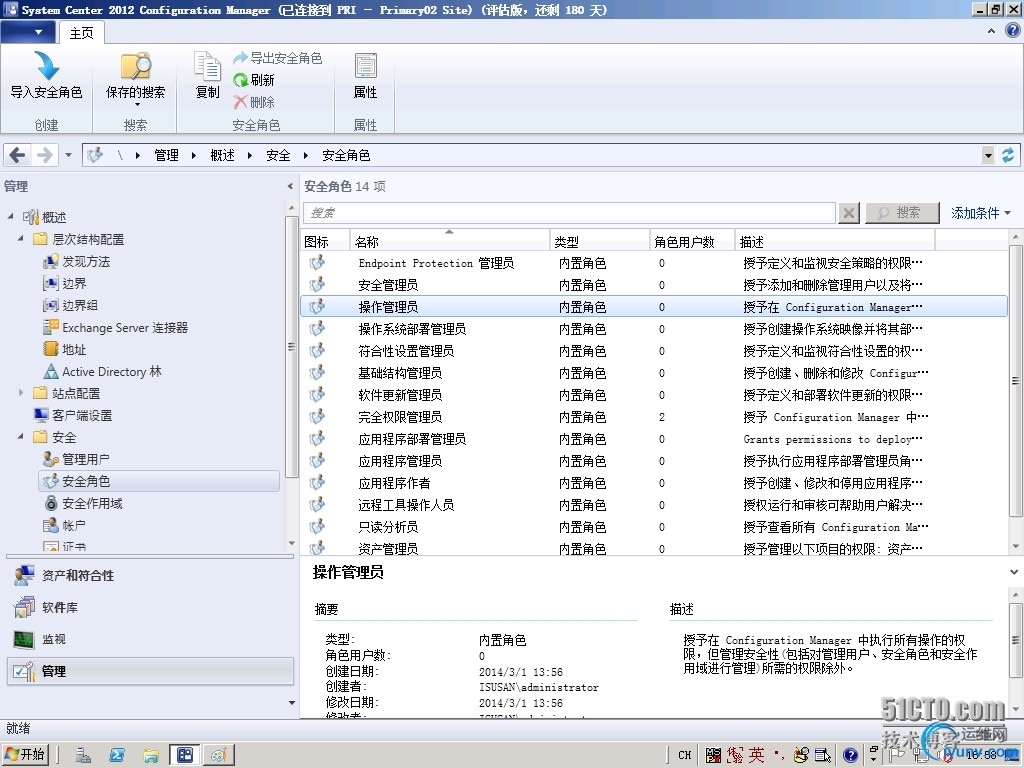Click the role list vertical scrollbar
Viewport: 1024px width, 768px height.
(x=1015, y=380)
